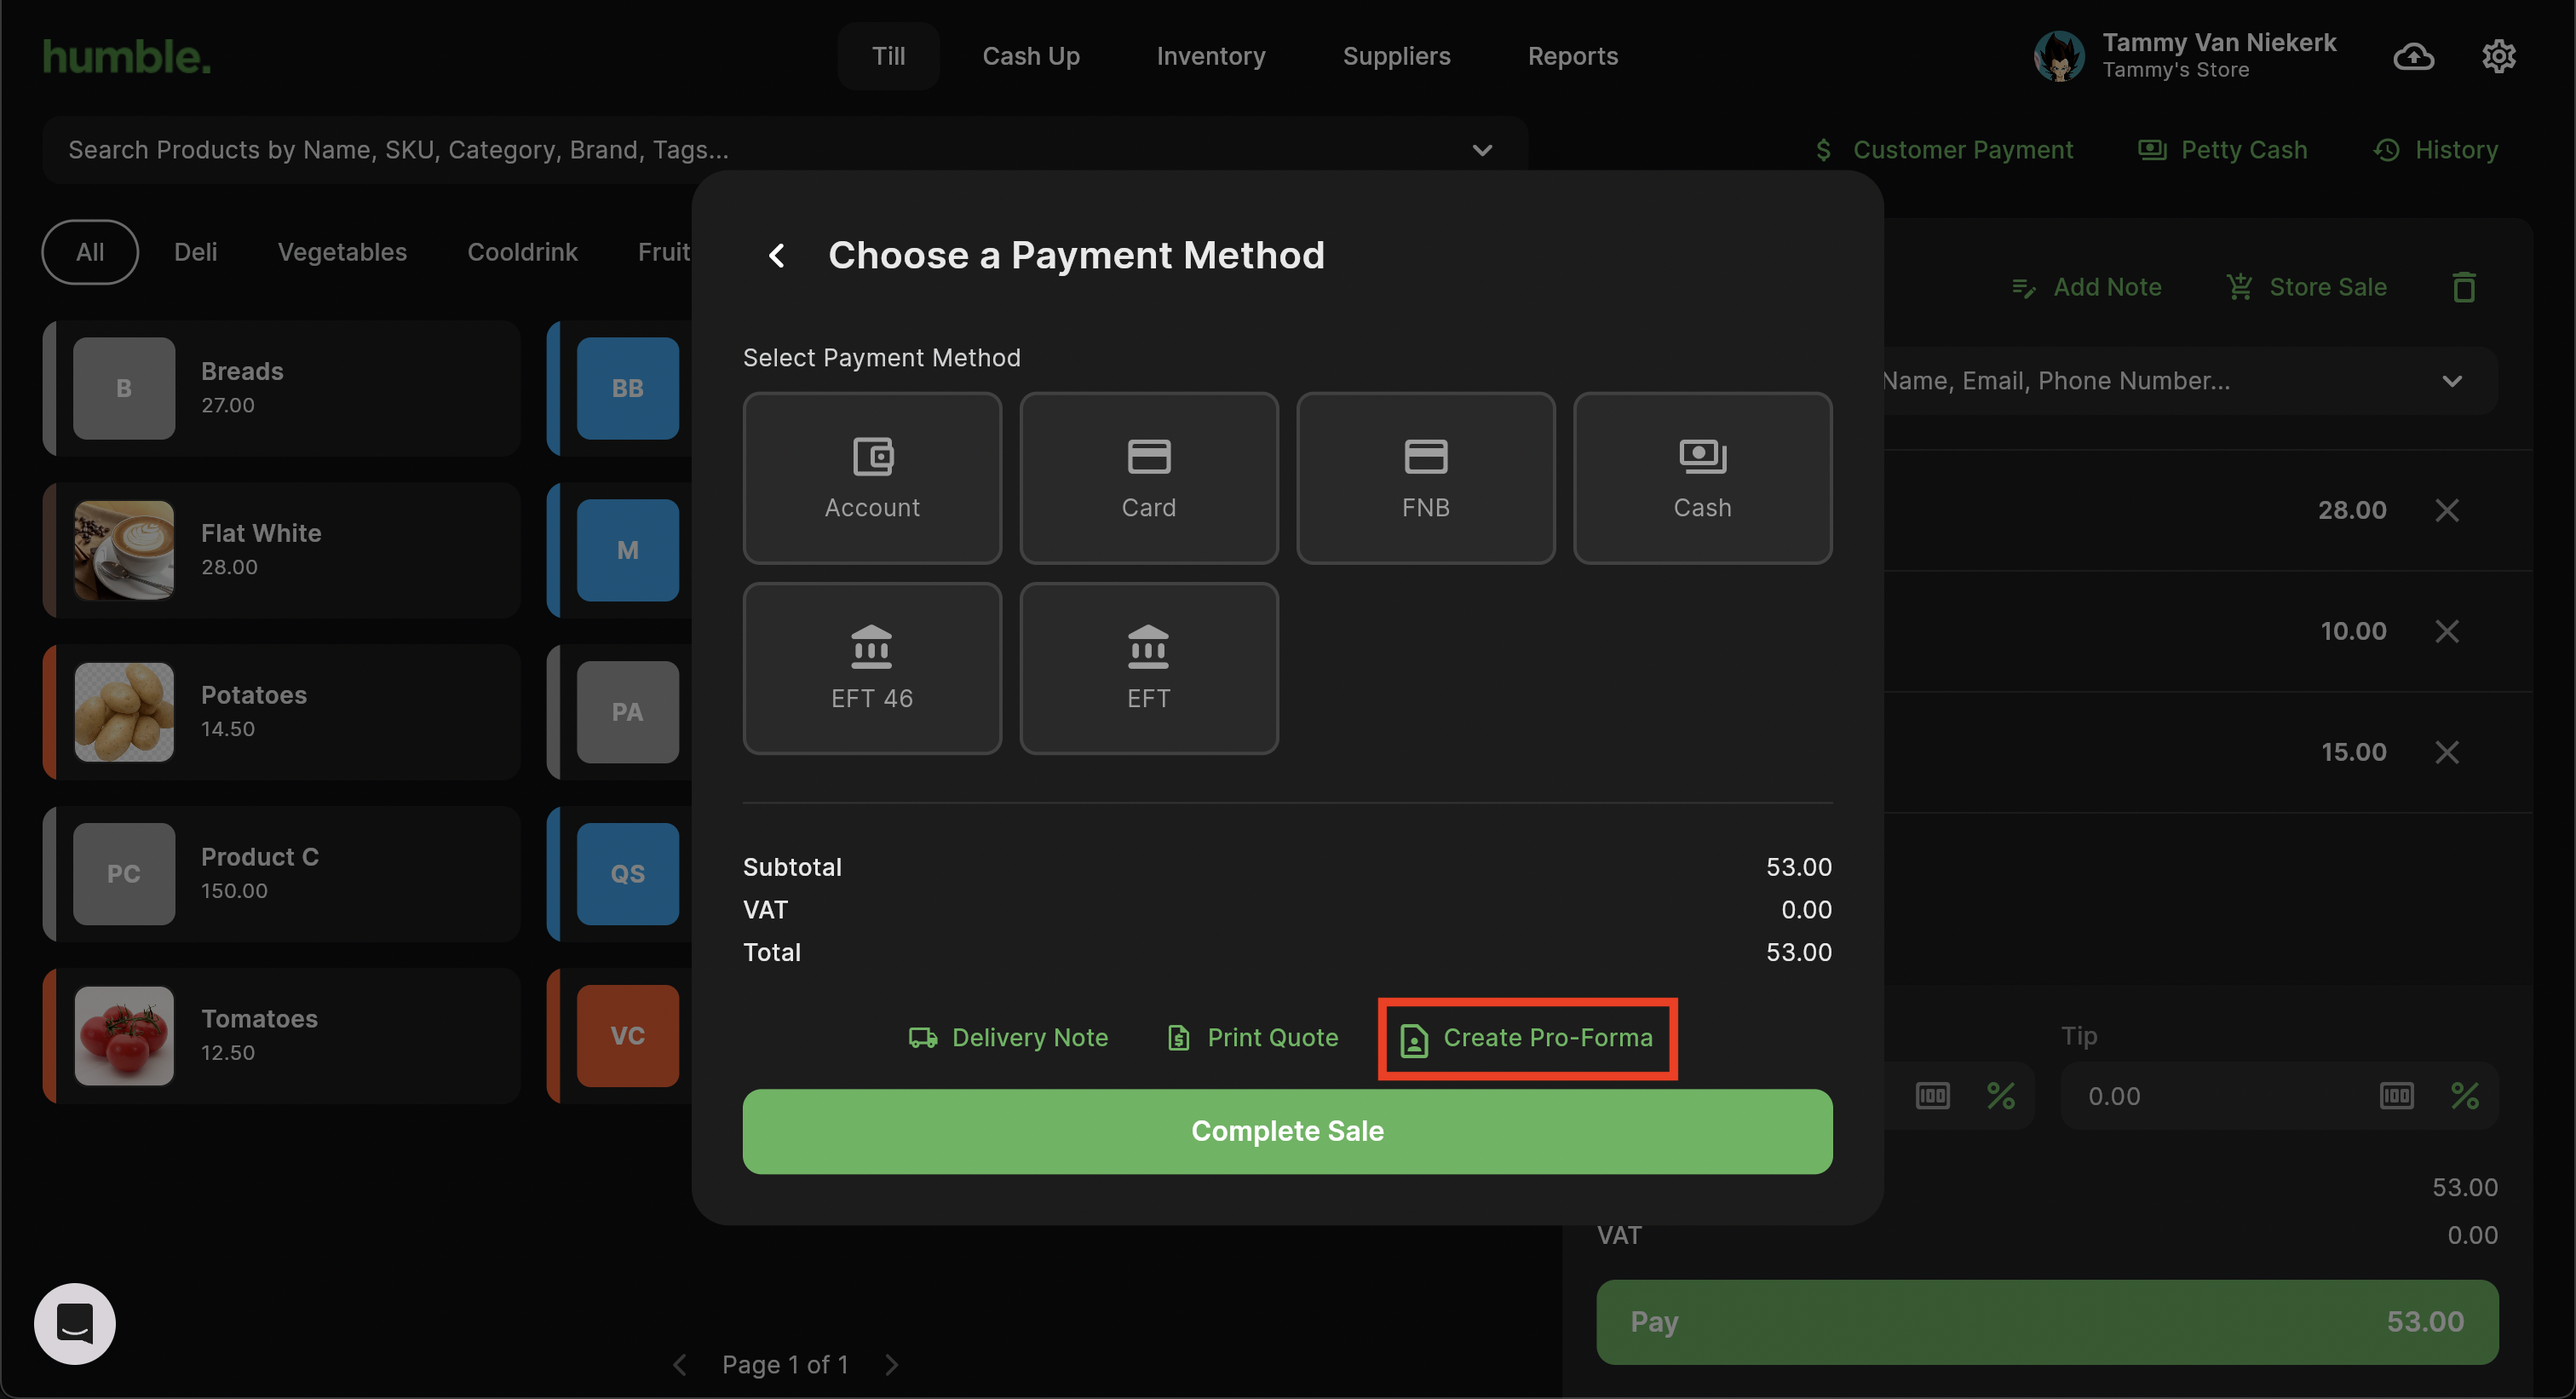The width and height of the screenshot is (2576, 1399).
Task: Click the M product tile
Action: point(627,550)
